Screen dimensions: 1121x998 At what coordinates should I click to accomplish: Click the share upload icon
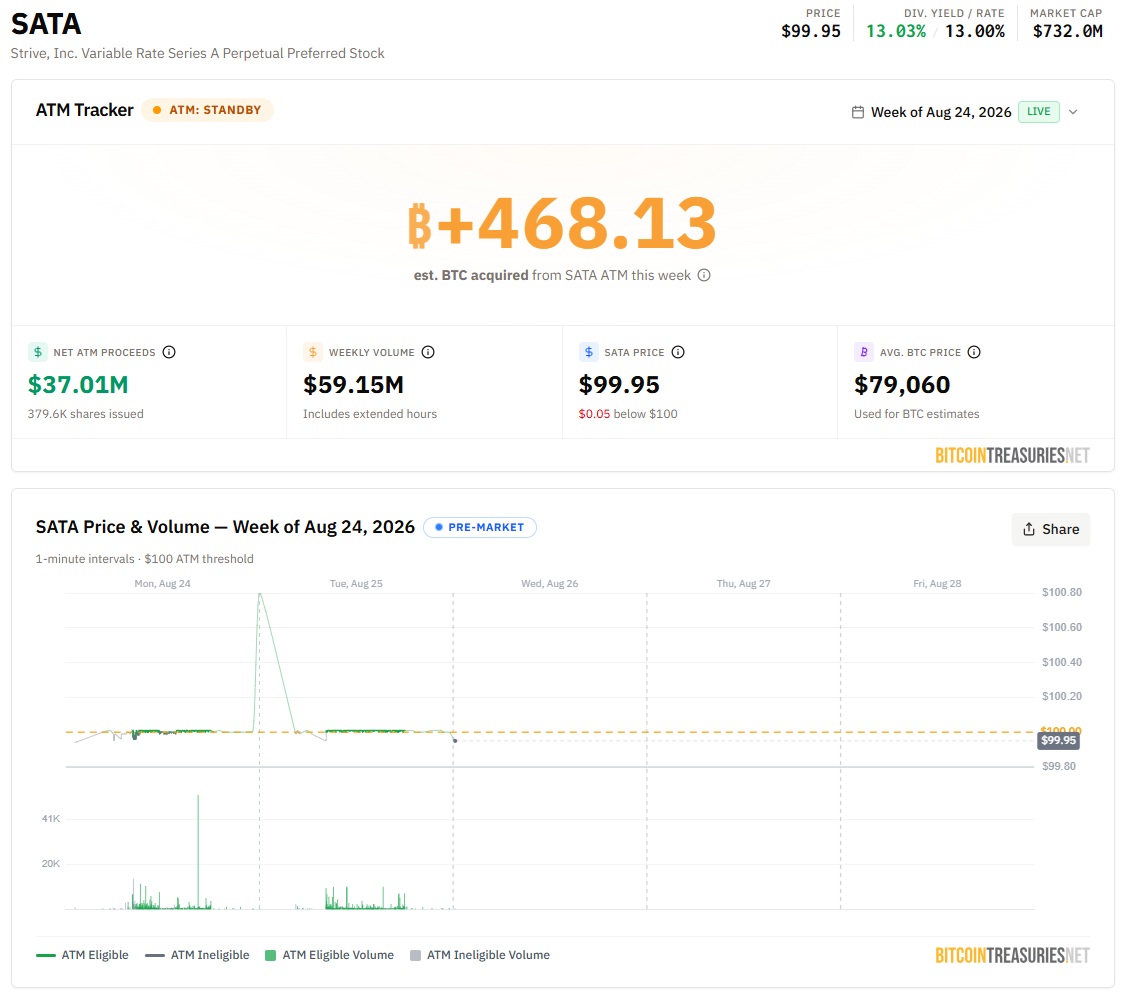tap(1029, 529)
